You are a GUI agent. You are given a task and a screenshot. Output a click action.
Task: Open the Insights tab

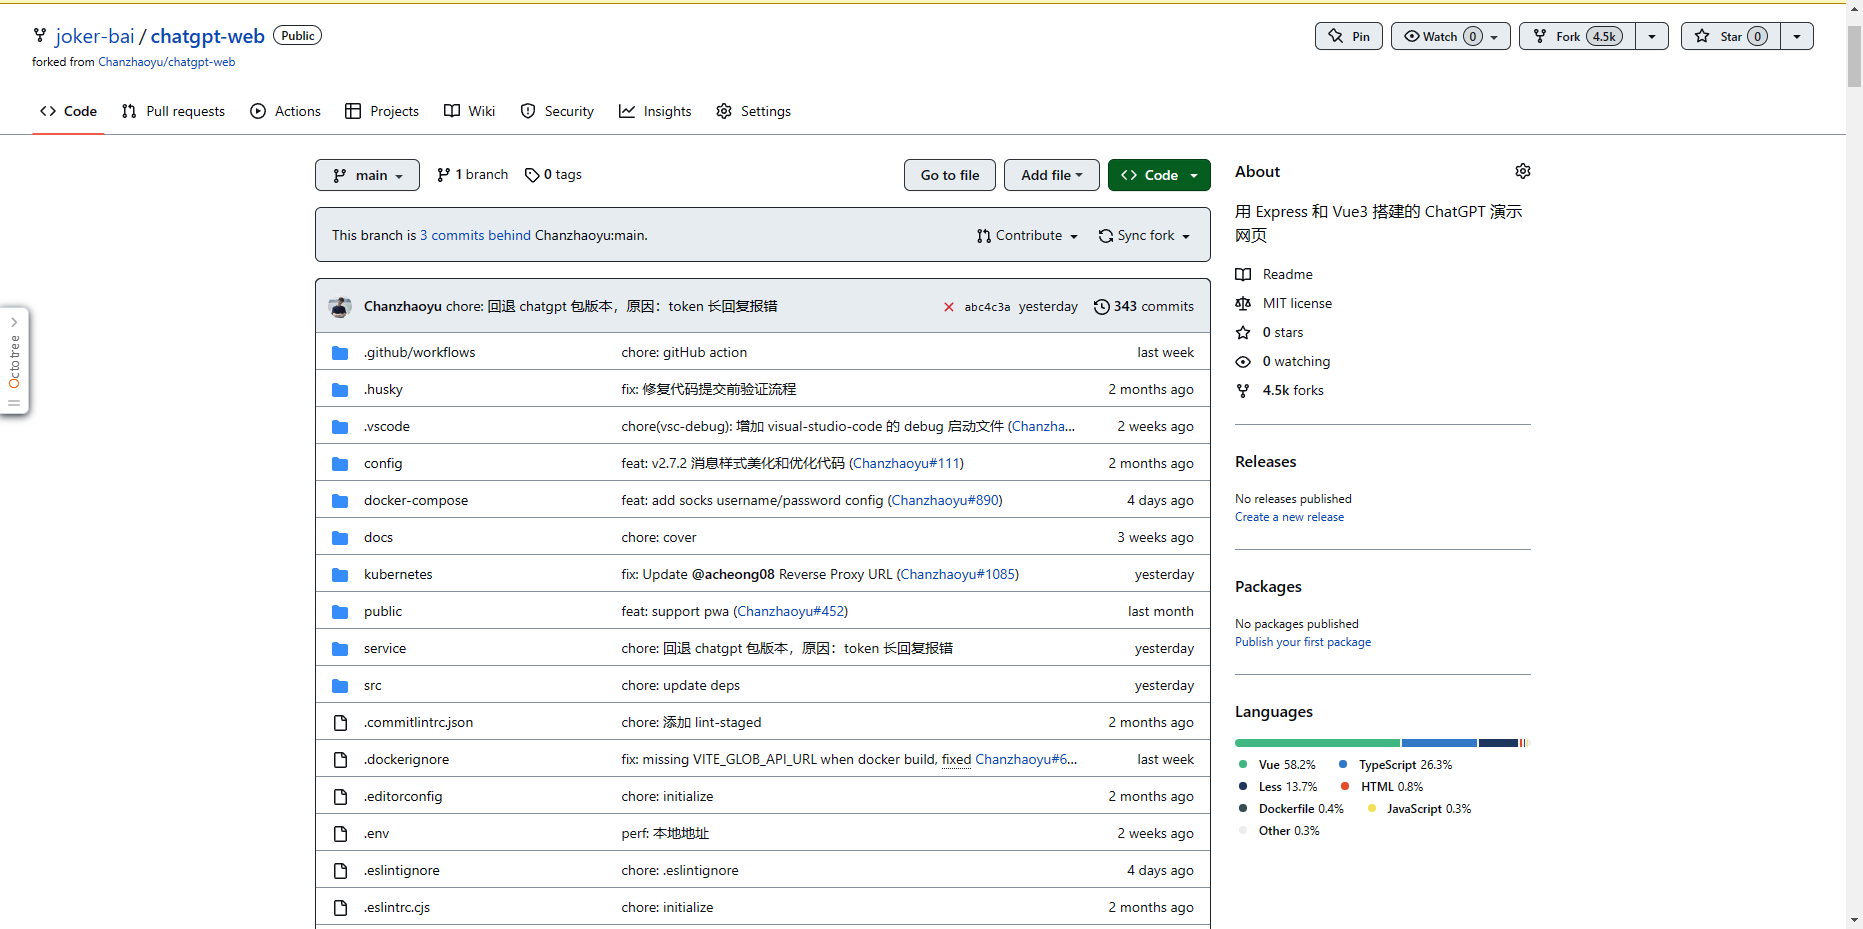(x=655, y=111)
